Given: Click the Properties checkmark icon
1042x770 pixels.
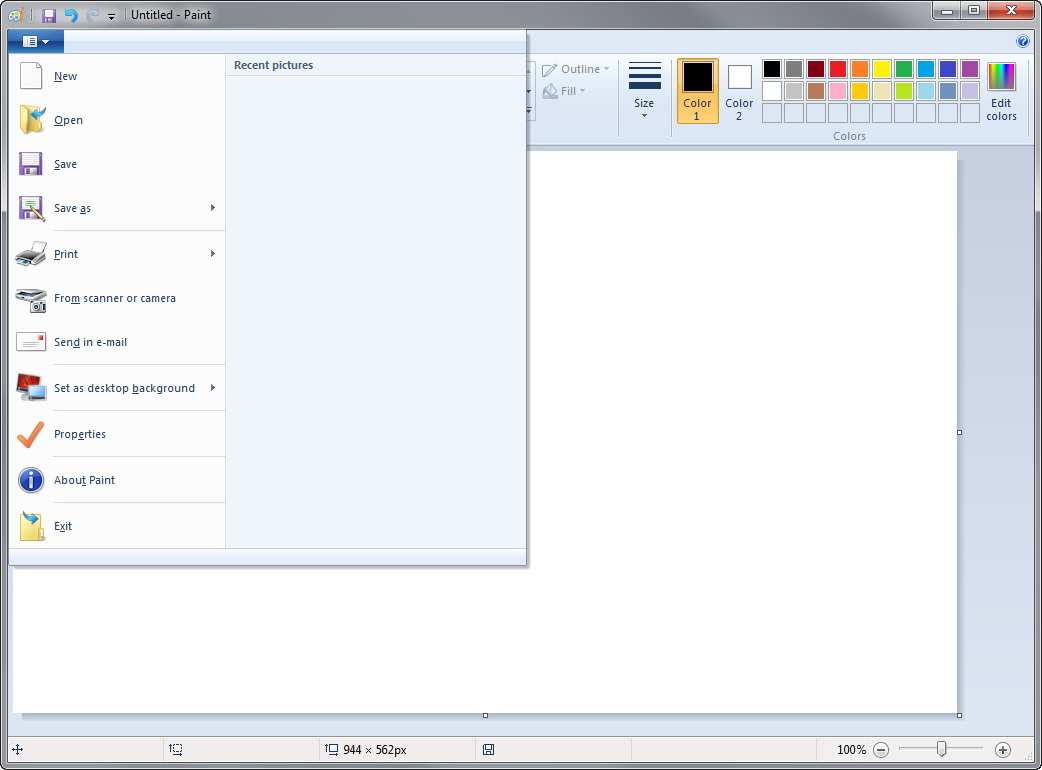Looking at the screenshot, I should tap(31, 434).
